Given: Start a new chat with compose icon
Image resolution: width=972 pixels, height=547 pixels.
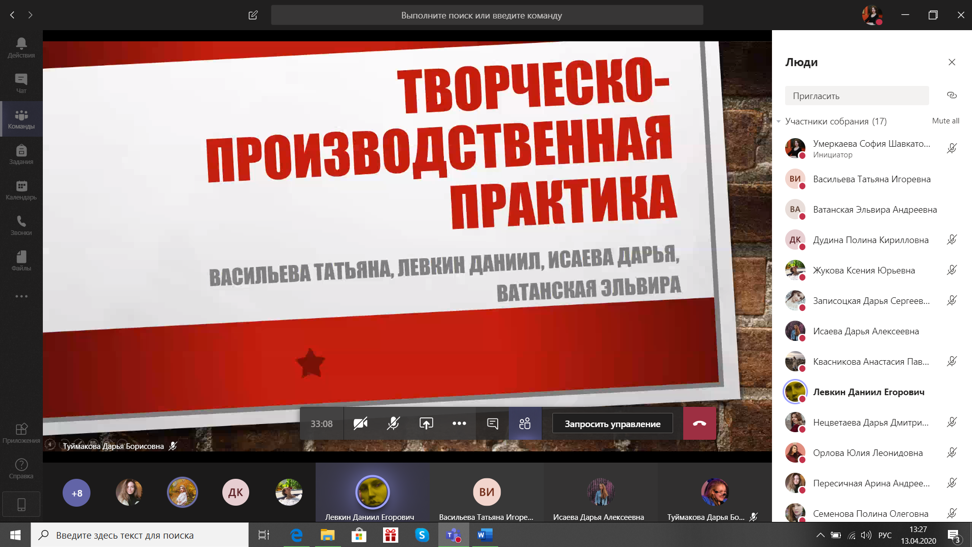Looking at the screenshot, I should pyautogui.click(x=253, y=15).
